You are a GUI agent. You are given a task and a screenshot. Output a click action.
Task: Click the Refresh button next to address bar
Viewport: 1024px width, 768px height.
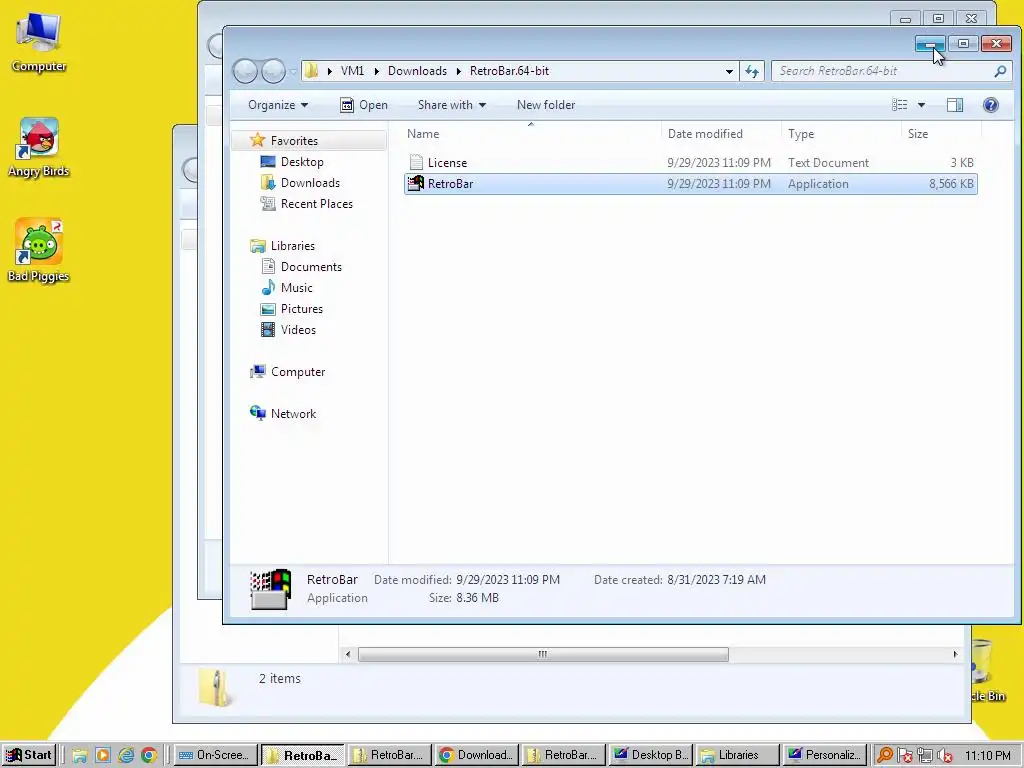[x=752, y=71]
